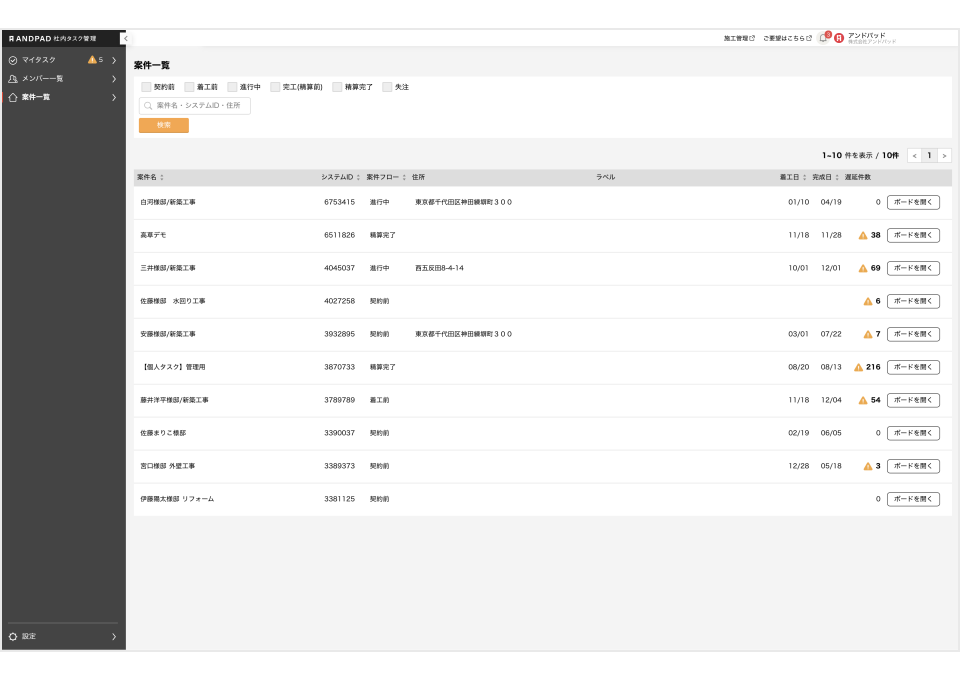The height and width of the screenshot is (680, 960).
Task: Click the red ANDPAD user avatar icon
Action: coord(839,38)
